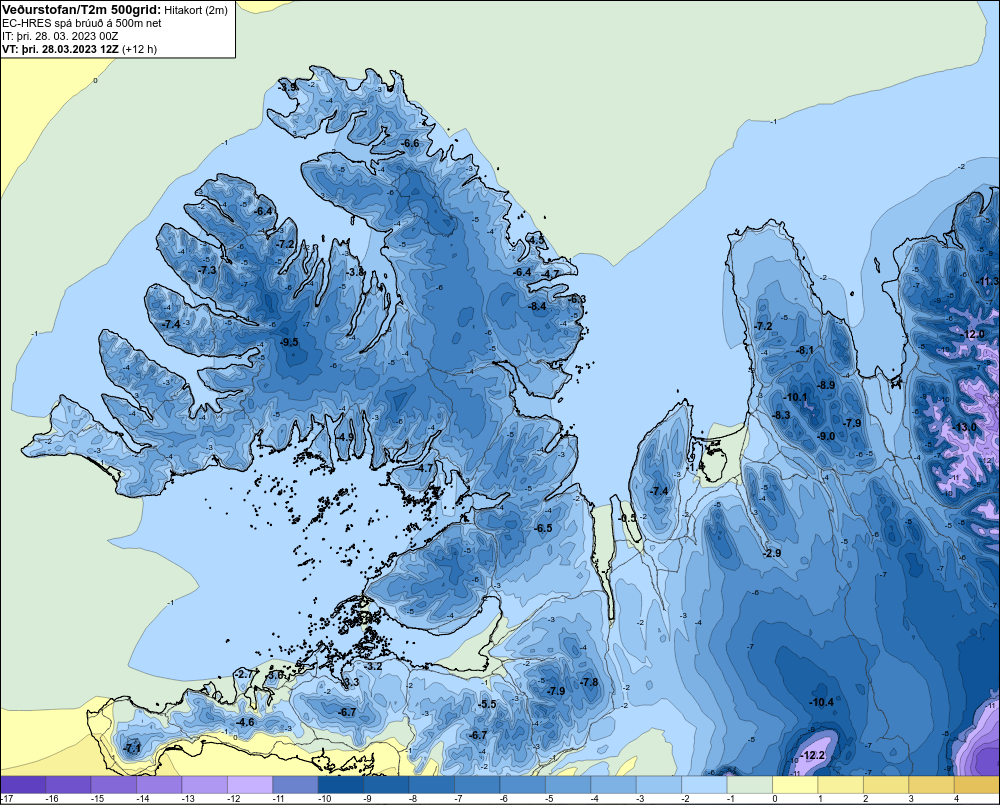Select the -12.2 value on the glacier
The image size is (1000, 805).
pos(812,755)
